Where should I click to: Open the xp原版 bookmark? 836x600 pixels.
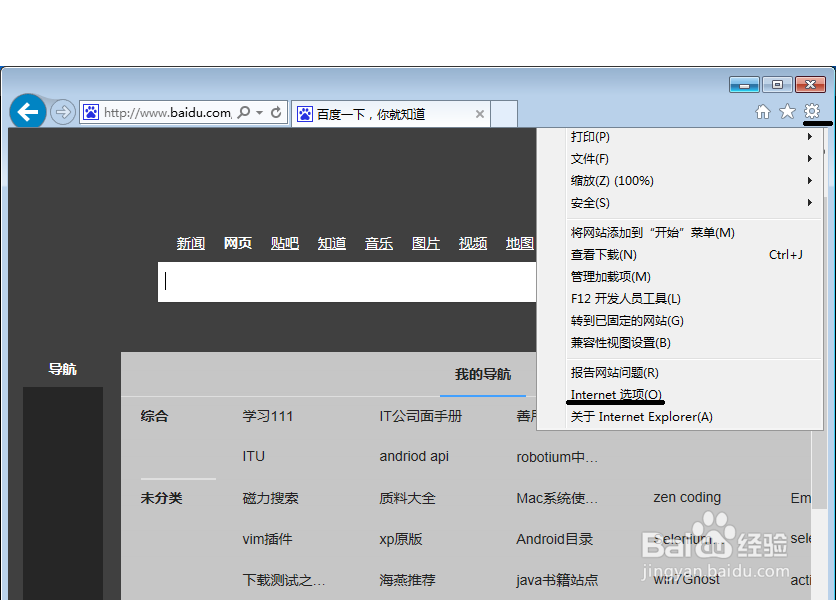point(400,539)
